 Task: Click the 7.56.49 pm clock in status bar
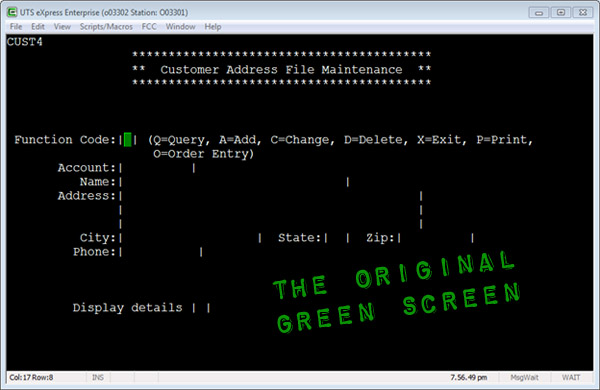468,377
